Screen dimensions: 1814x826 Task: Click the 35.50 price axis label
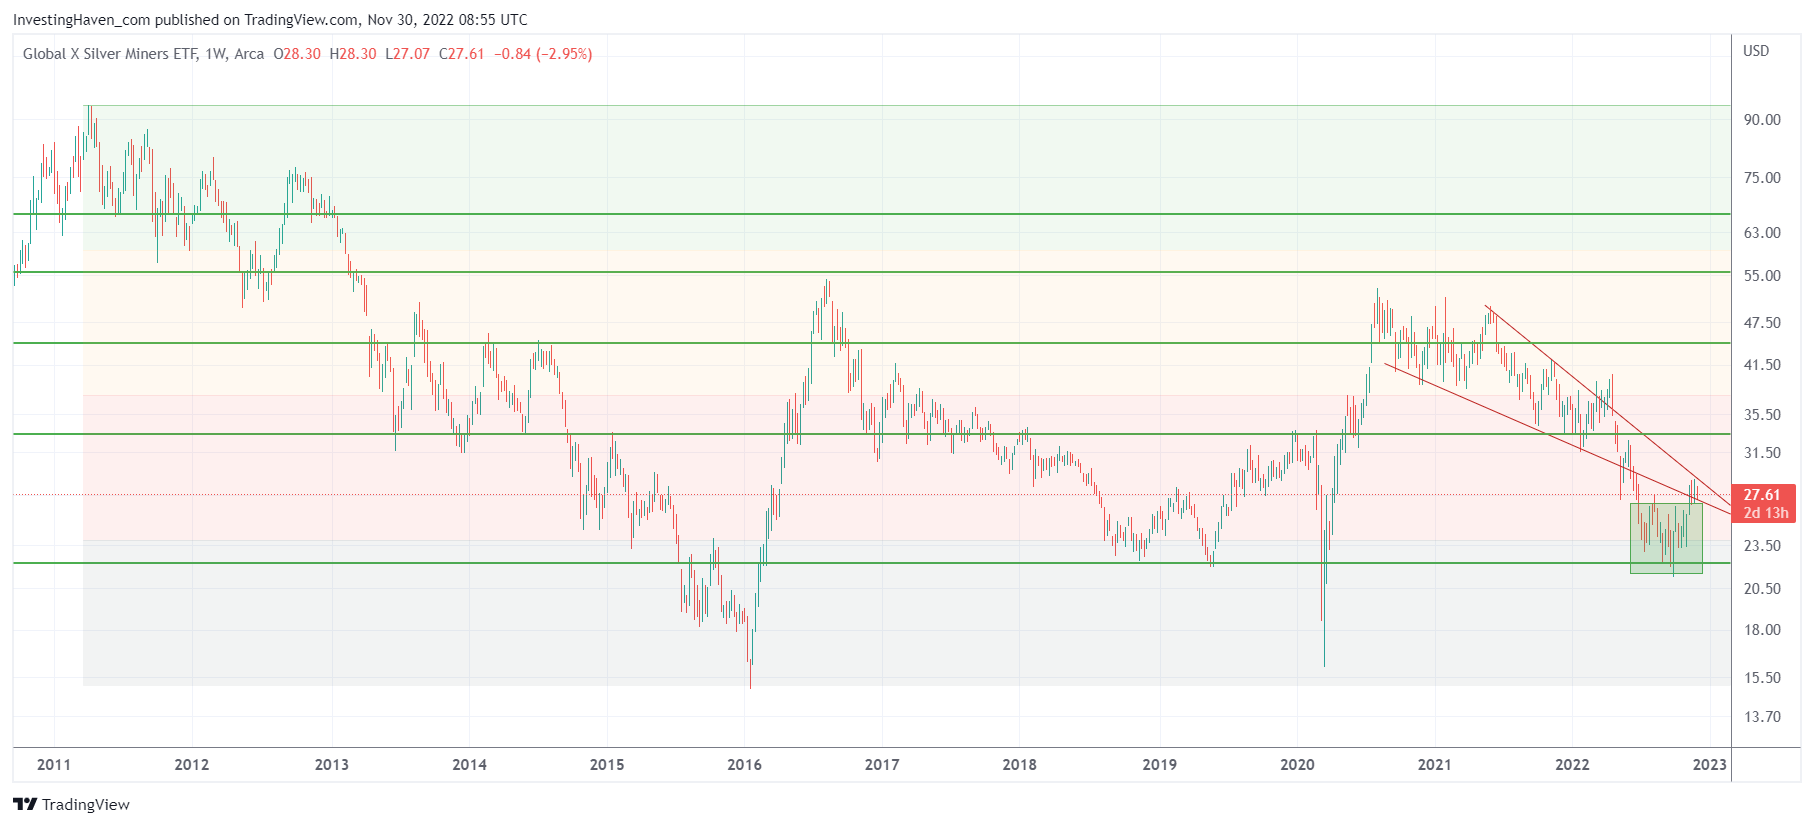tap(1762, 415)
